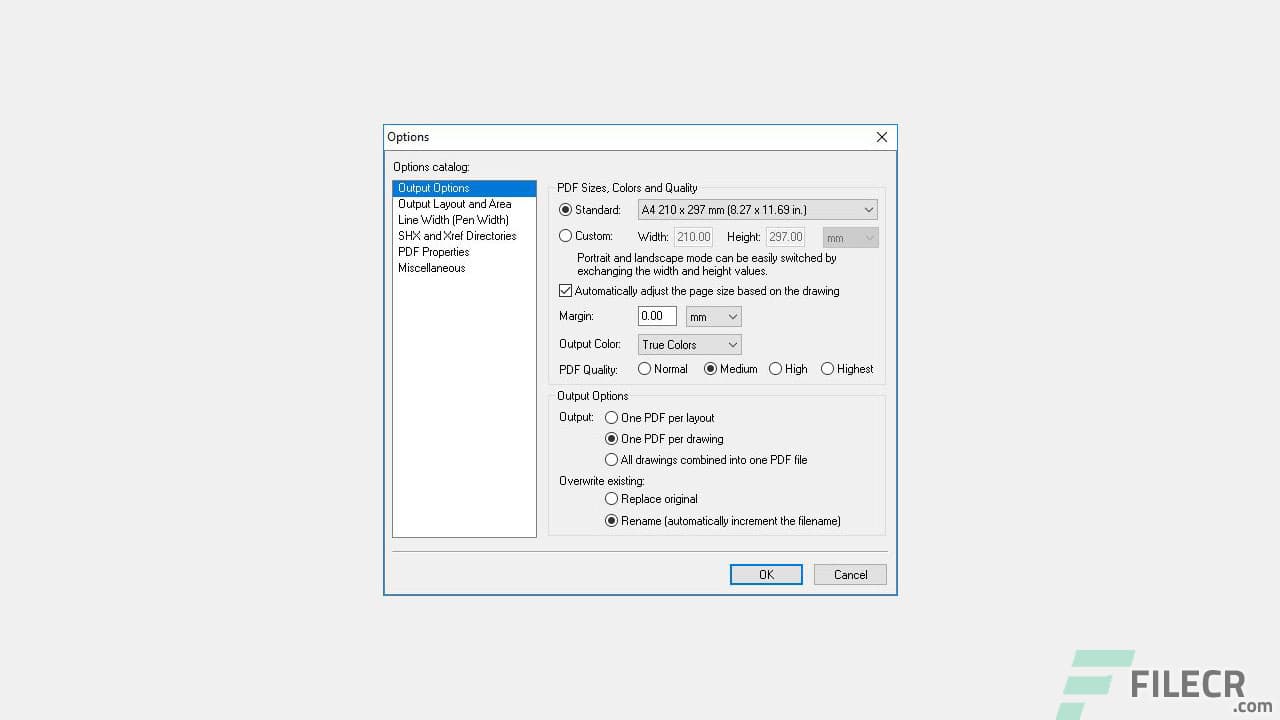Image resolution: width=1280 pixels, height=720 pixels.
Task: Confirm settings with the OK button
Action: (x=766, y=574)
